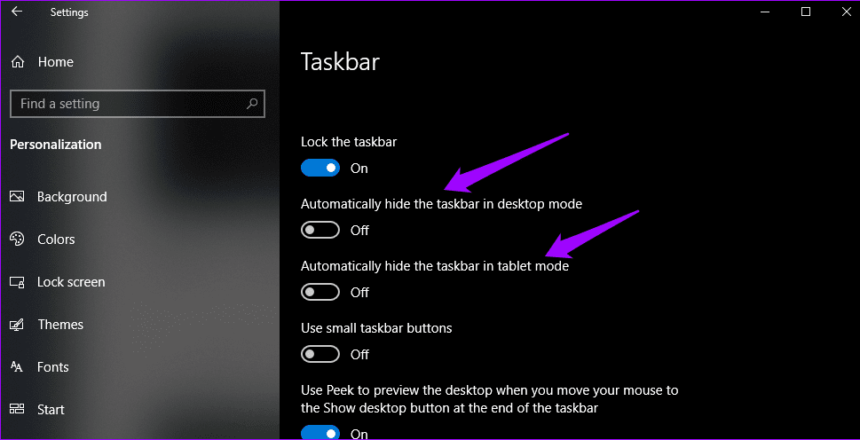Enable auto-hide taskbar in tablet mode
This screenshot has height=440, width=860.
click(x=320, y=292)
